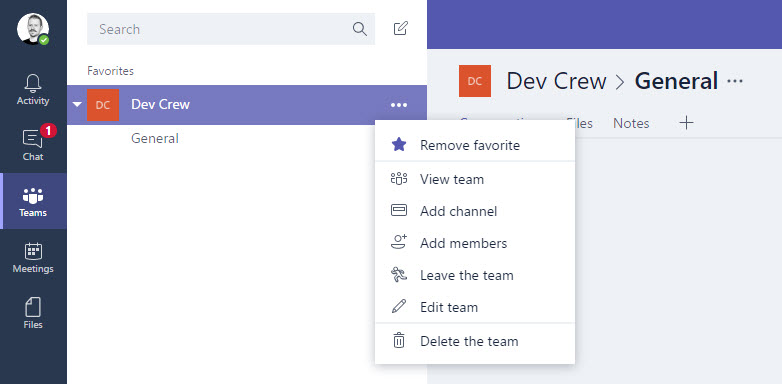
Task: Click the DC team logo in header
Action: [475, 81]
